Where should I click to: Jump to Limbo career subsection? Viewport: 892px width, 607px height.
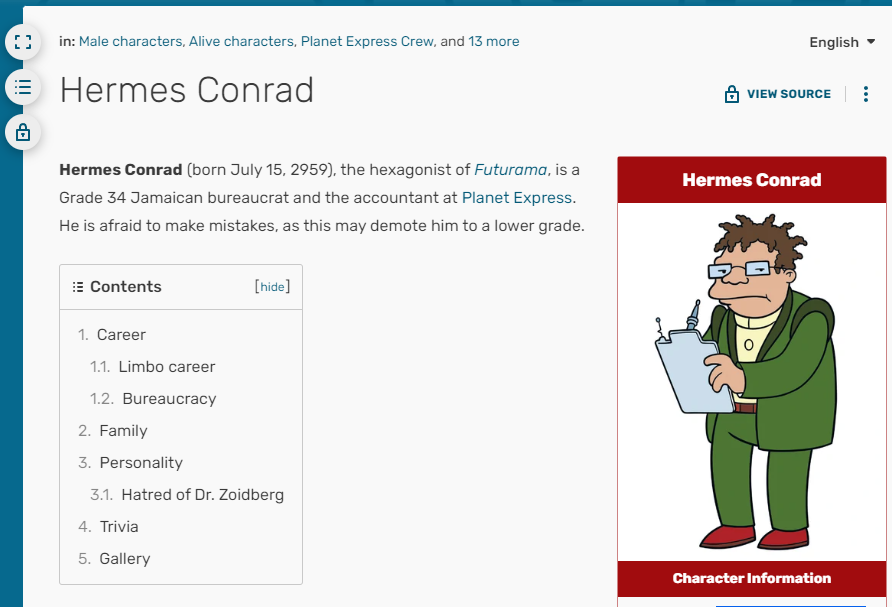[x=167, y=367]
